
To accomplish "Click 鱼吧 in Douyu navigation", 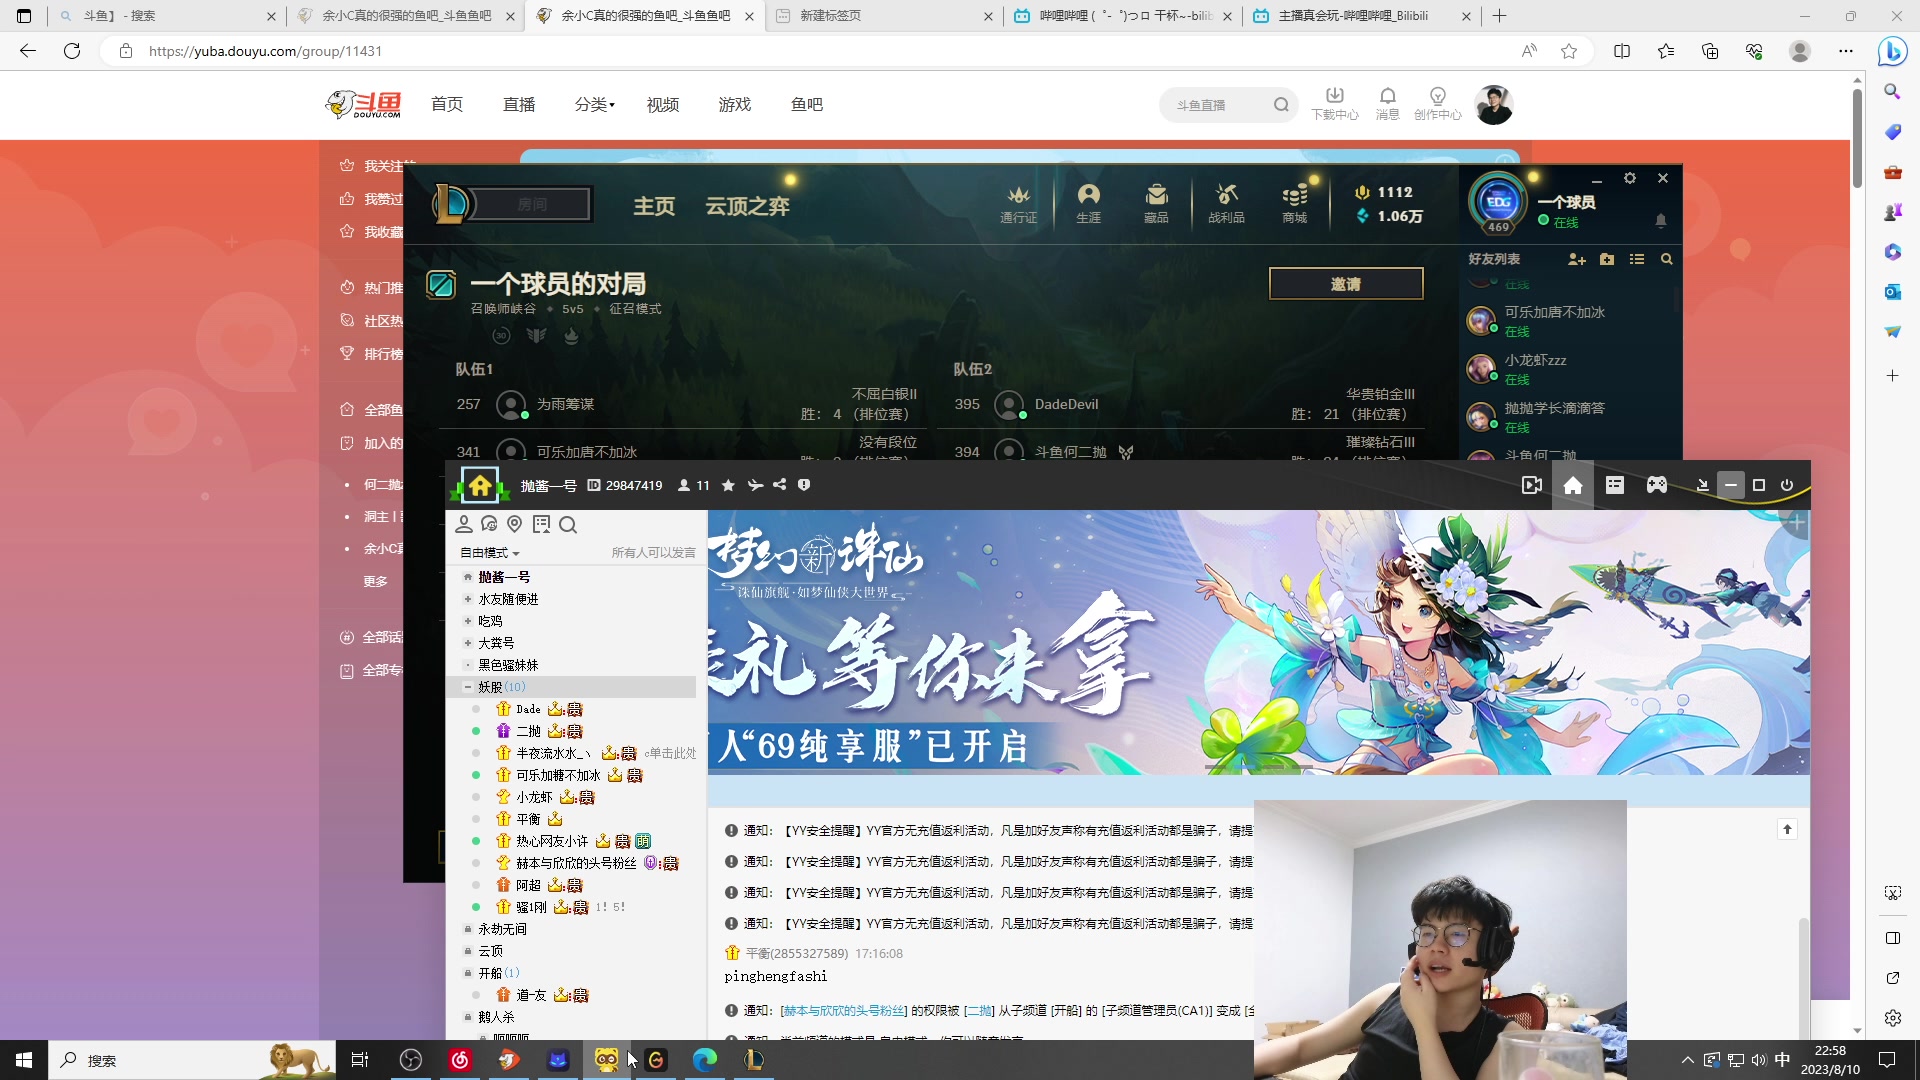I will tap(807, 104).
